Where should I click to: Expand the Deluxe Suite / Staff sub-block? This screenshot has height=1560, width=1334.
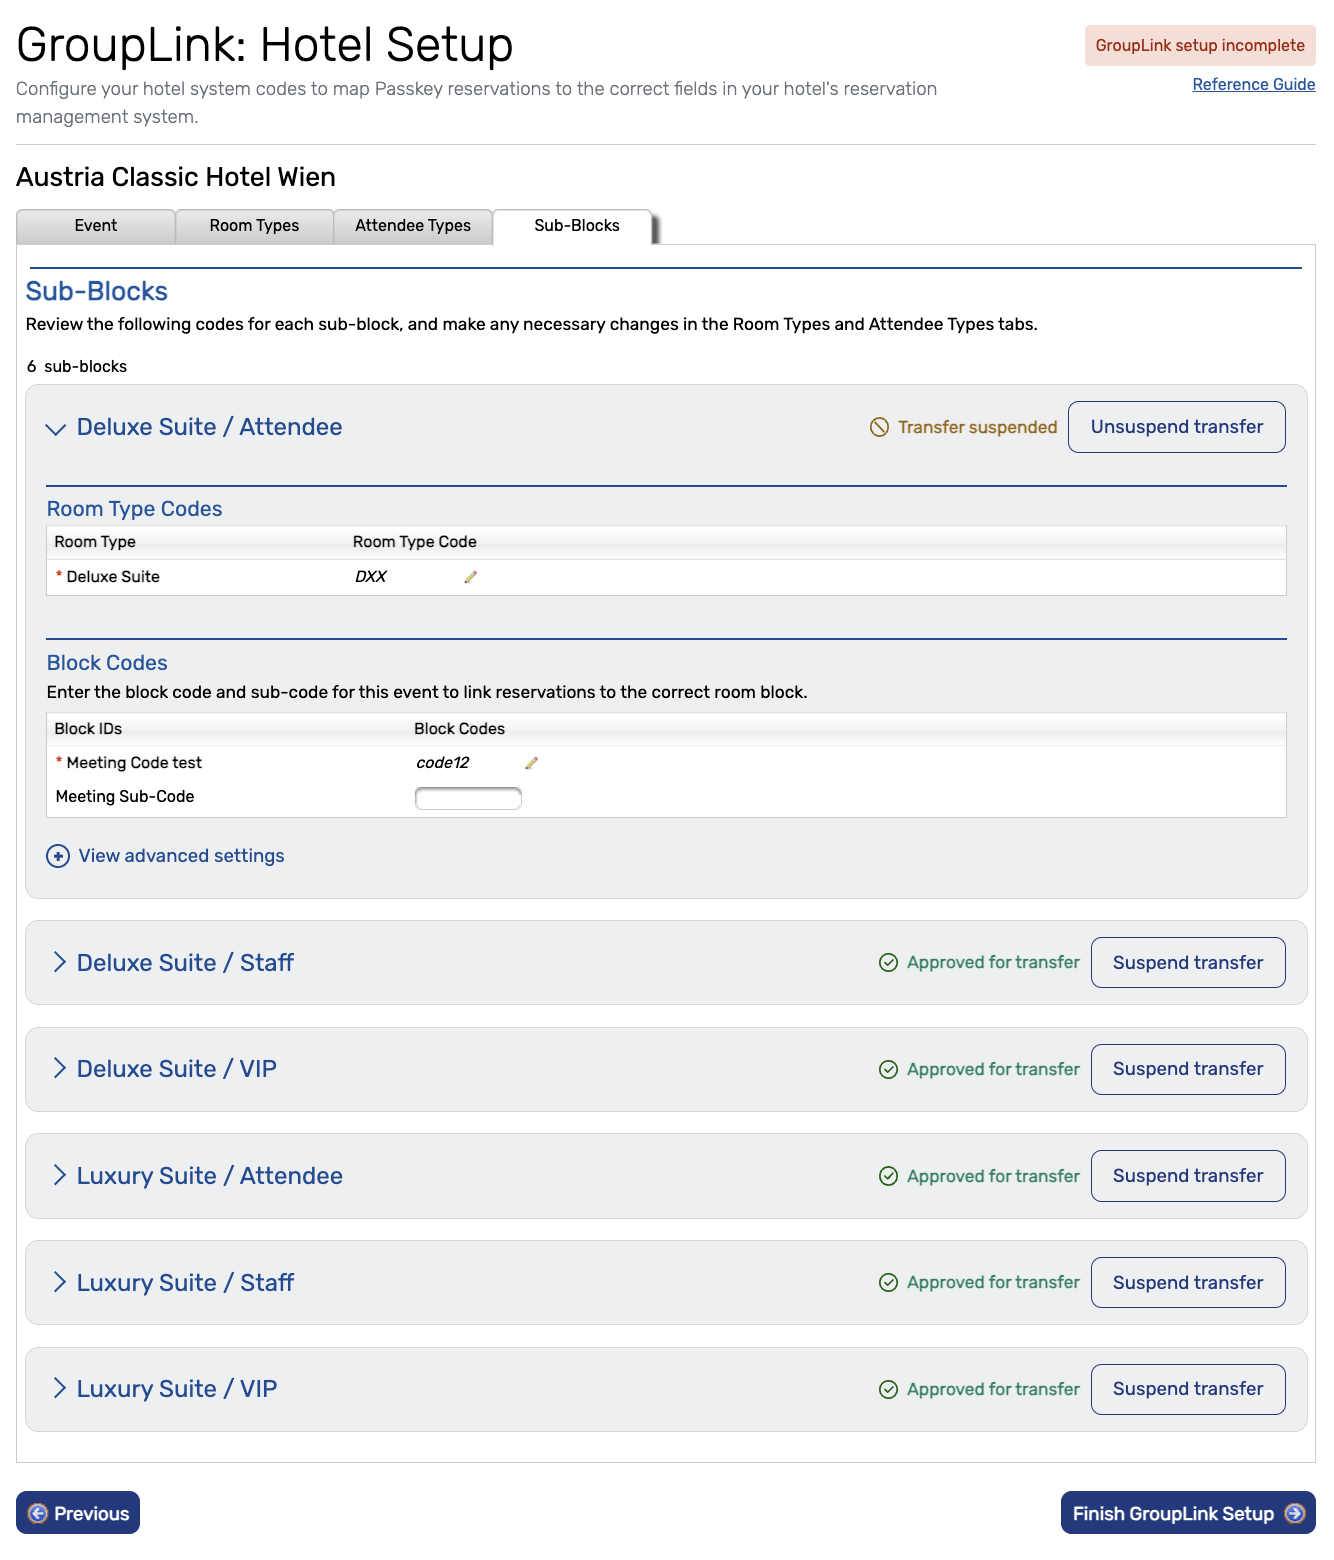pos(59,962)
